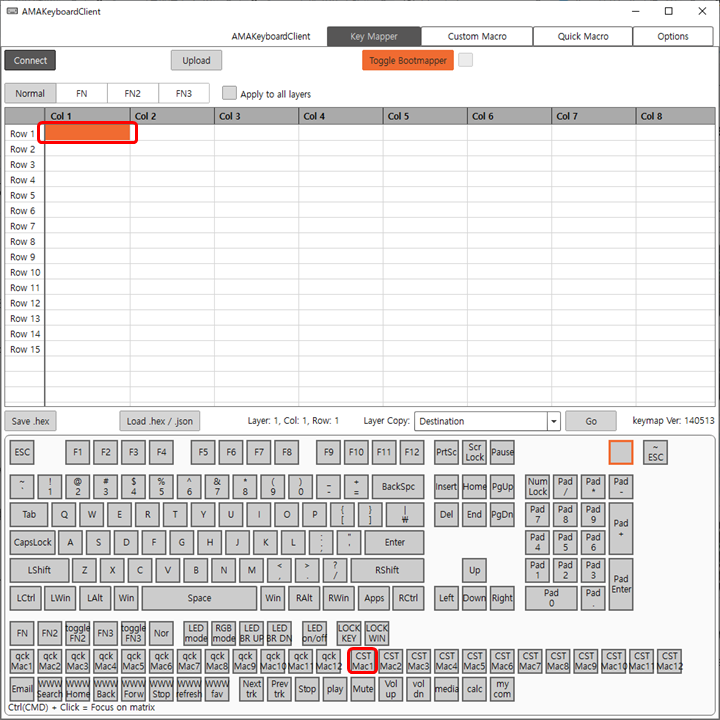Select the Email key
The width and height of the screenshot is (720, 720).
pos(22,689)
